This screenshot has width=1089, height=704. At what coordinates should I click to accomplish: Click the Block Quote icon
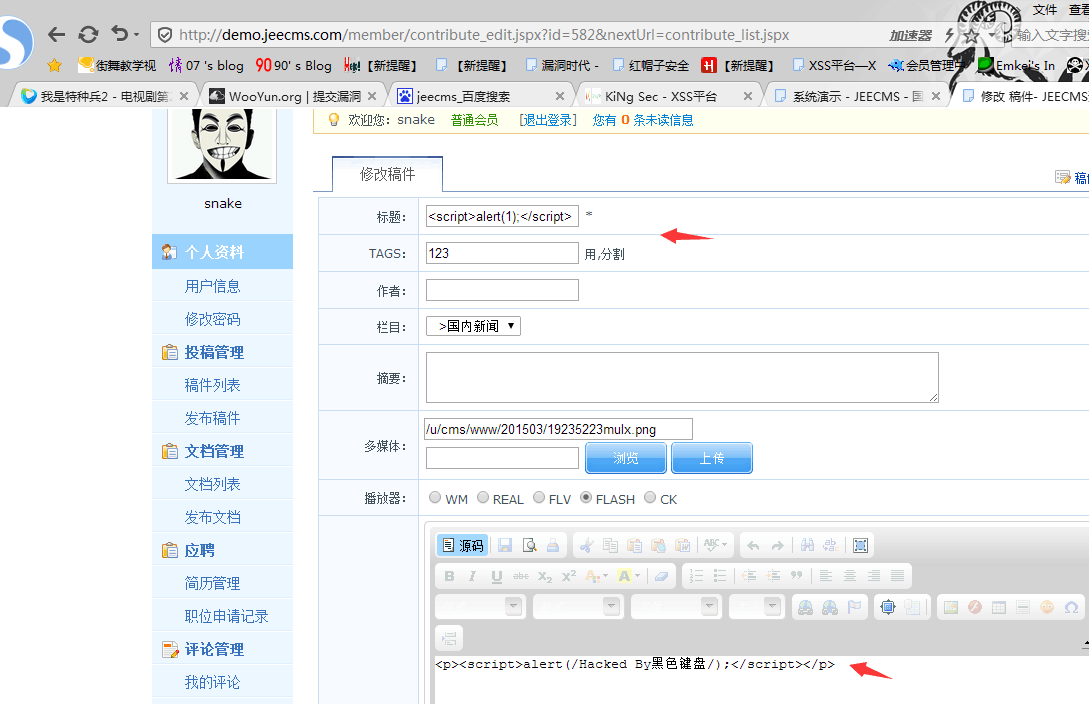pos(797,576)
